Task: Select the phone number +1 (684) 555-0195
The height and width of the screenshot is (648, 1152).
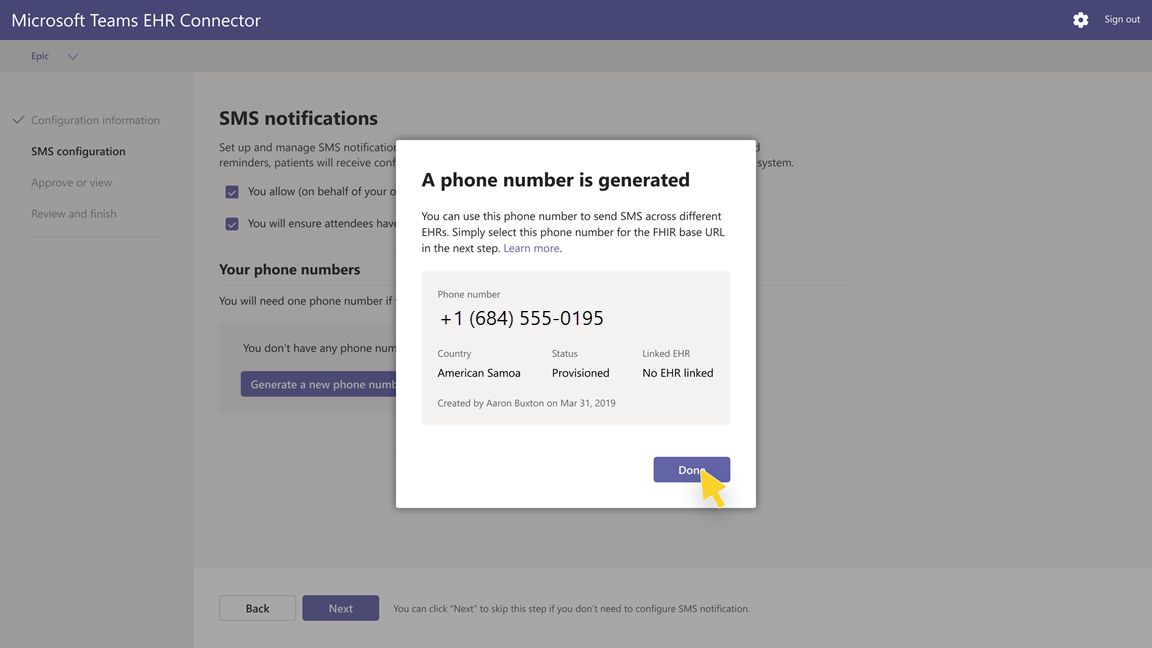Action: coord(522,318)
